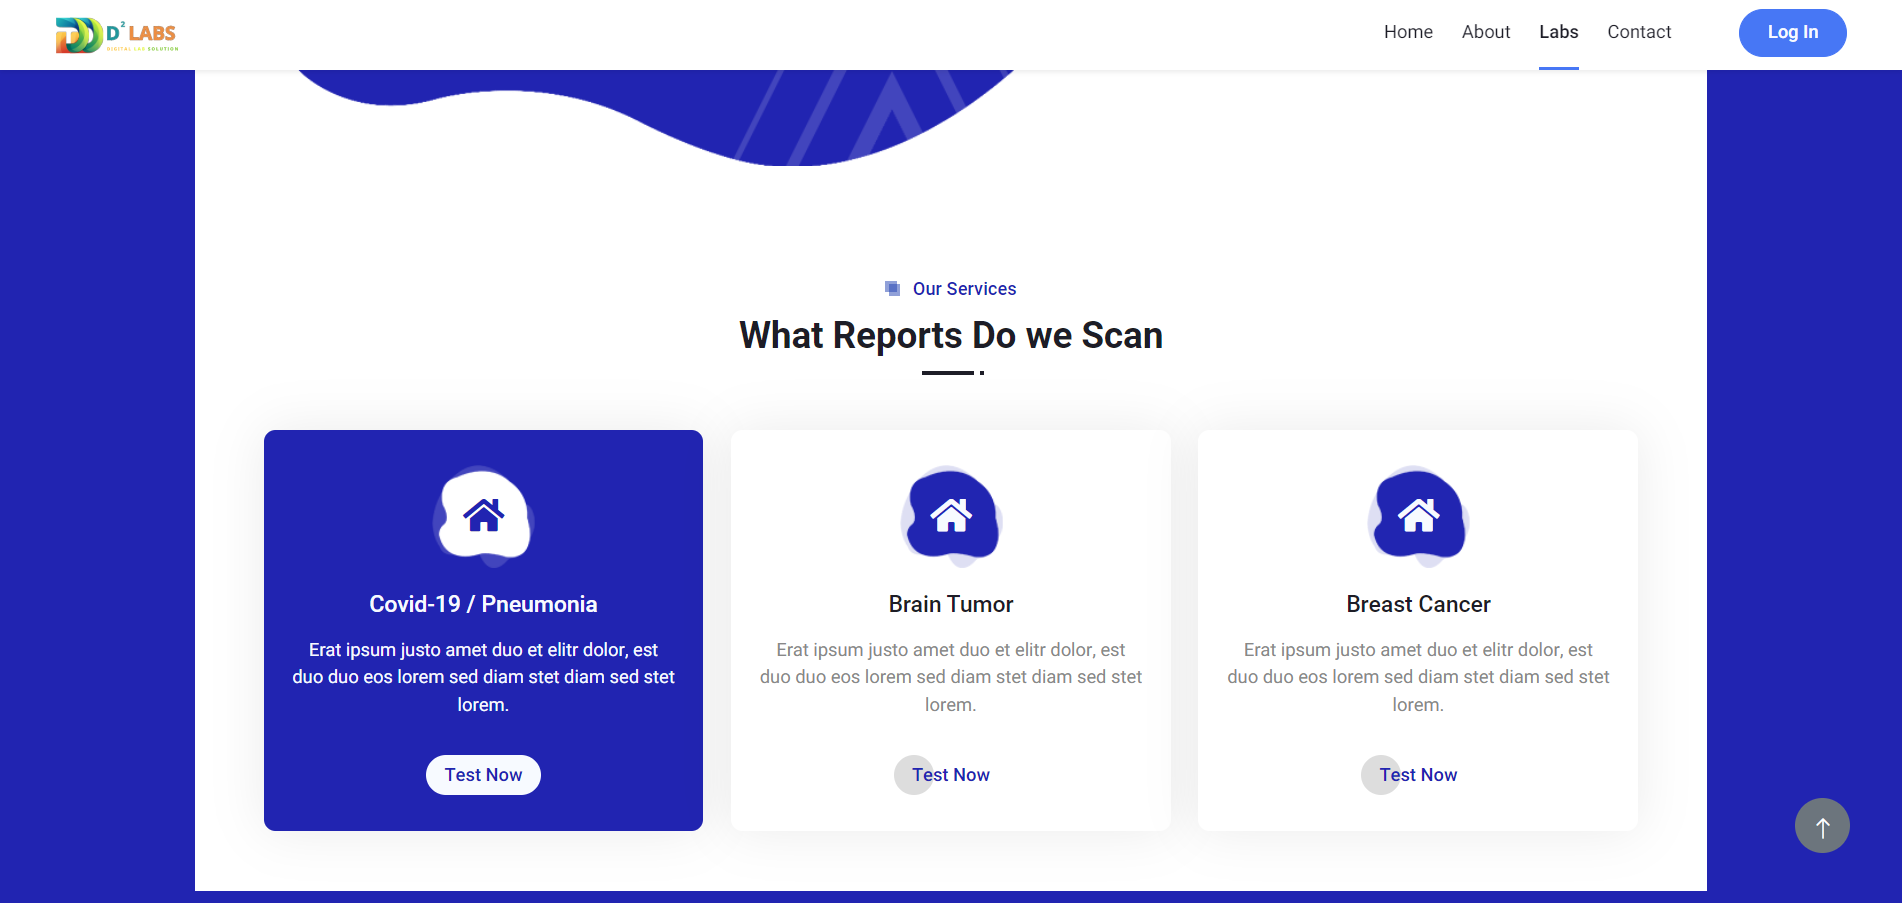Open the Our Services link

click(x=963, y=288)
